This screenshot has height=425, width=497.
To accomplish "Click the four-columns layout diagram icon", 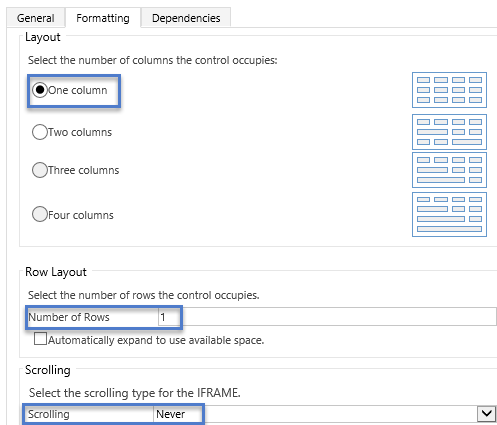I will (x=449, y=214).
